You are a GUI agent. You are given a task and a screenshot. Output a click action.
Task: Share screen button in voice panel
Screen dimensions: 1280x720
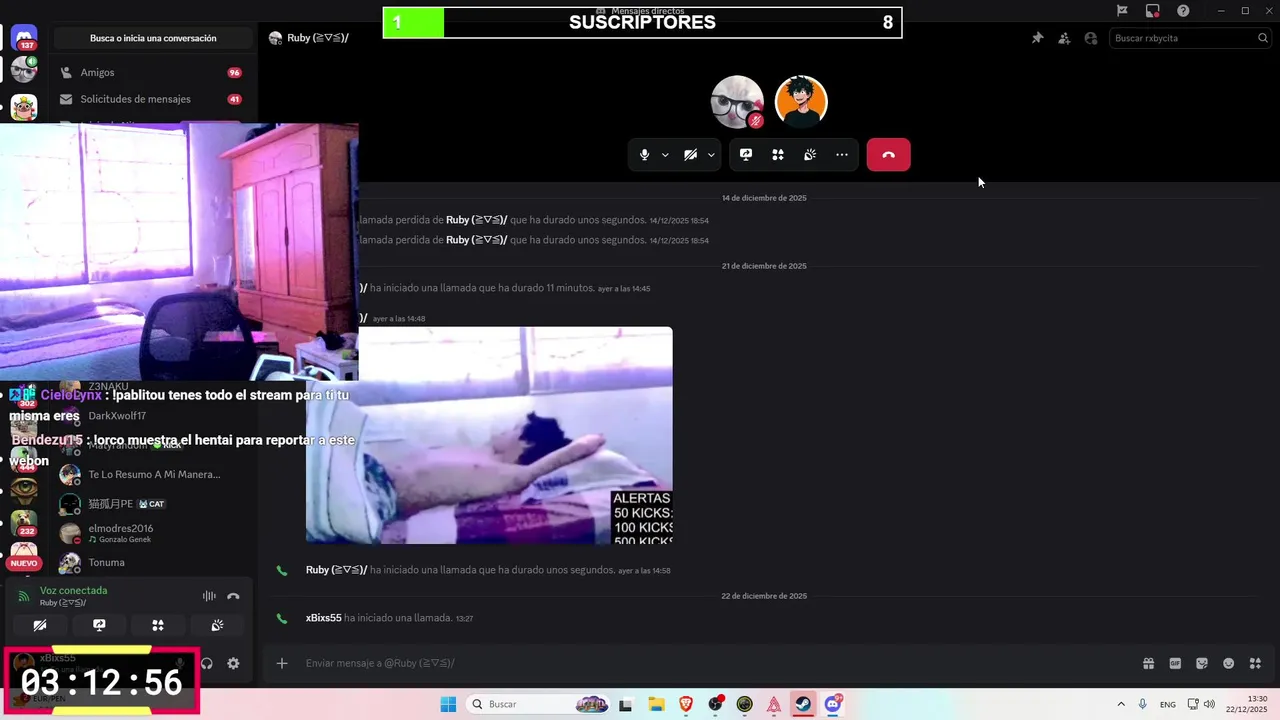click(x=99, y=625)
